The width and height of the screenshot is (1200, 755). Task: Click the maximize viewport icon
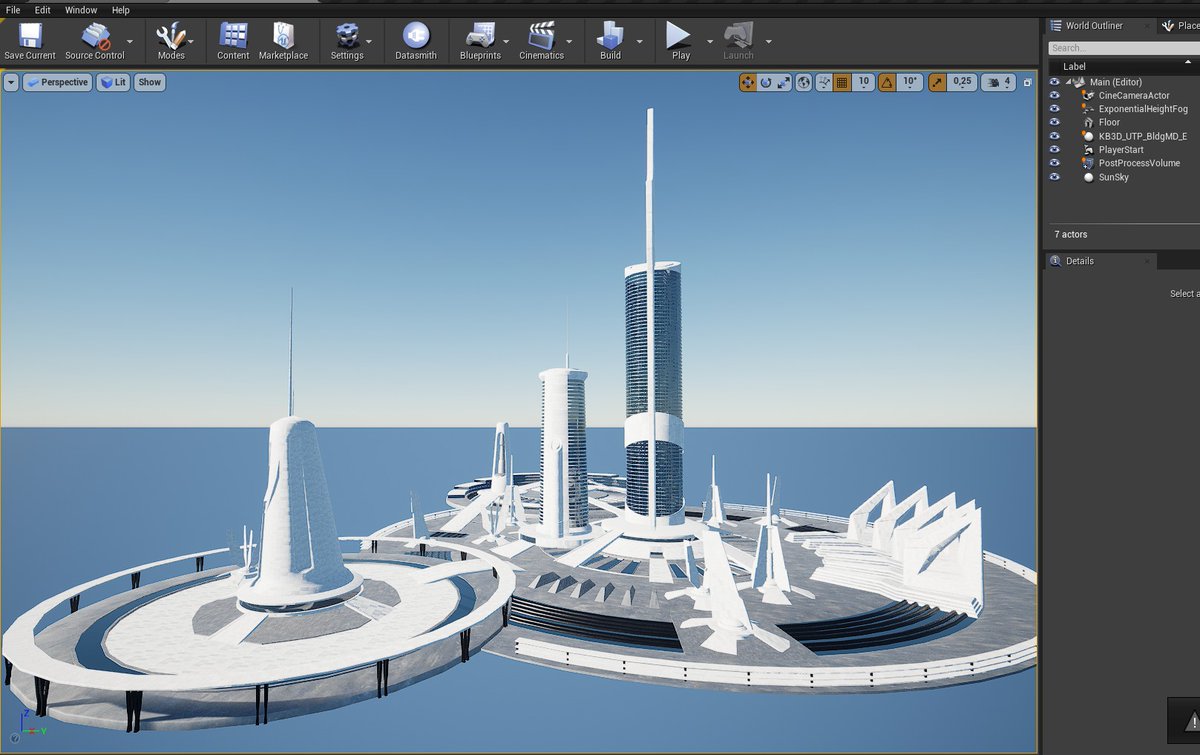[1027, 82]
